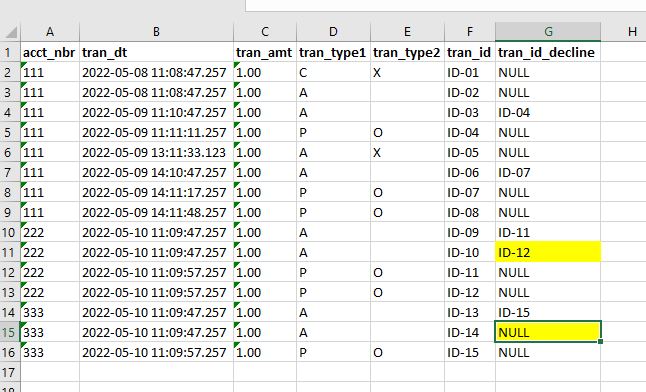
Task: Click the acct_nbr header cell
Action: pyautogui.click(x=50, y=52)
